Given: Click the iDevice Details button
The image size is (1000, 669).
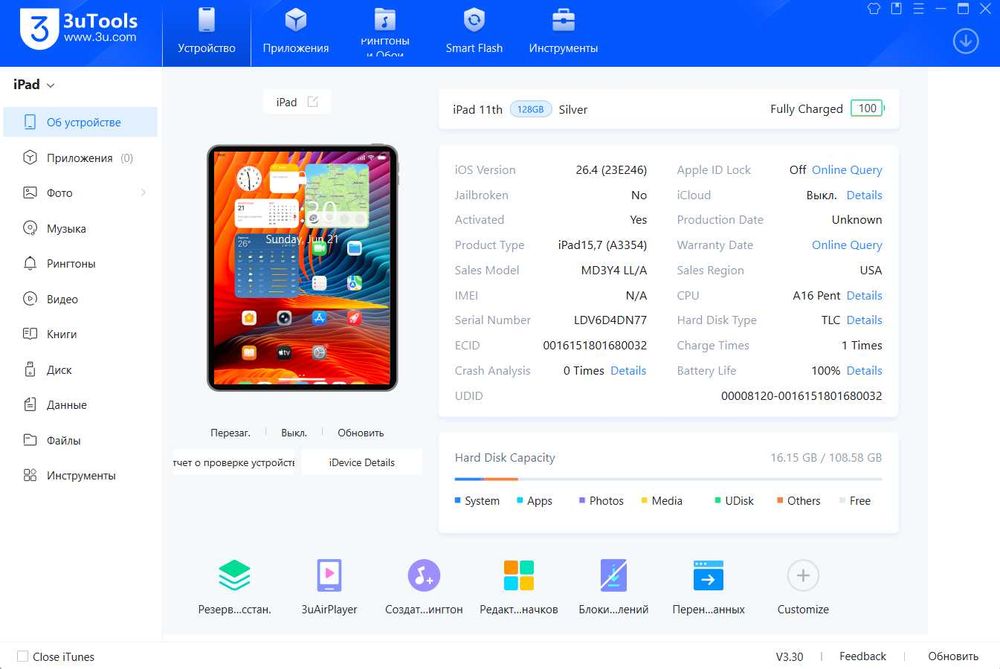Looking at the screenshot, I should click(362, 462).
